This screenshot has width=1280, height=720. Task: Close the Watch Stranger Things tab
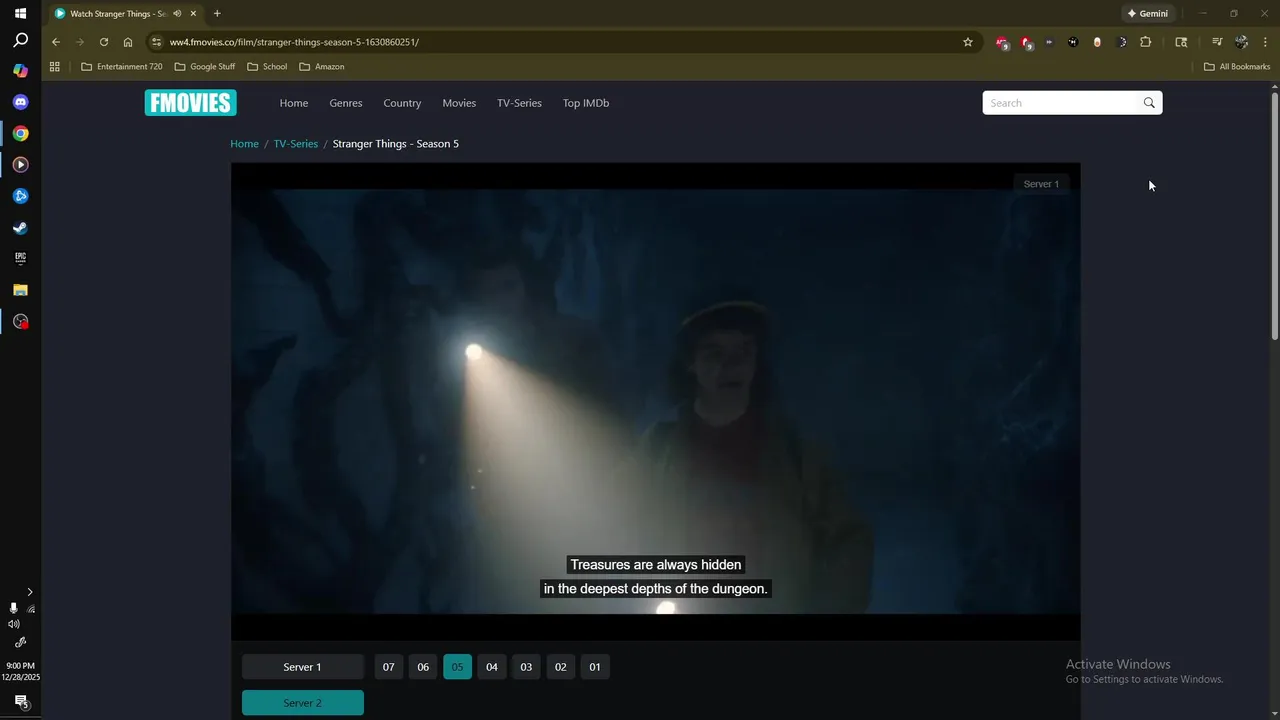[193, 14]
